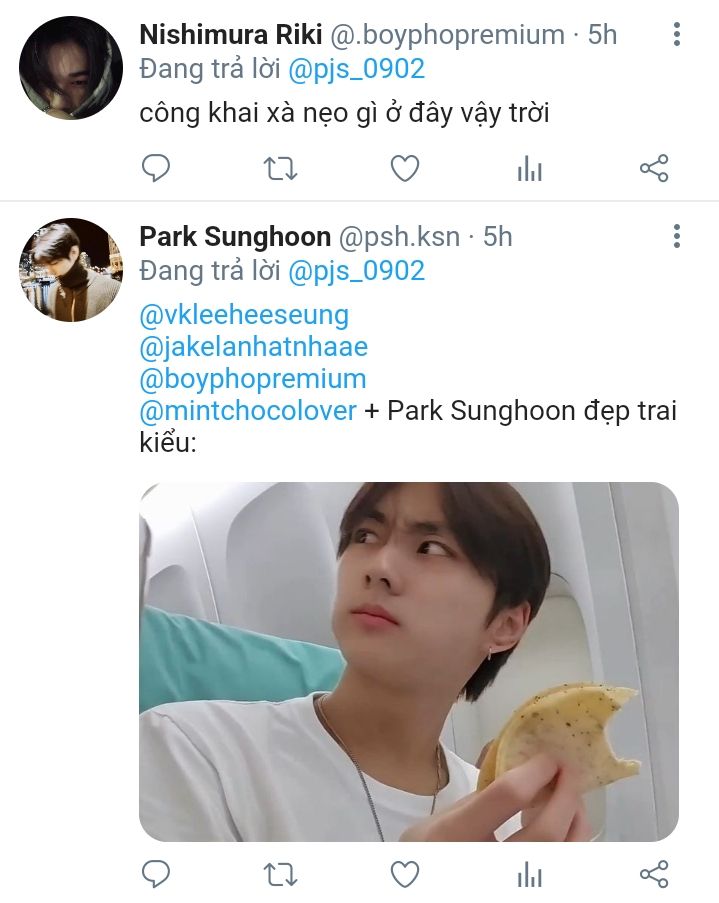
Task: Reply to Nishimura Riki's tweet
Action: [x=155, y=169]
